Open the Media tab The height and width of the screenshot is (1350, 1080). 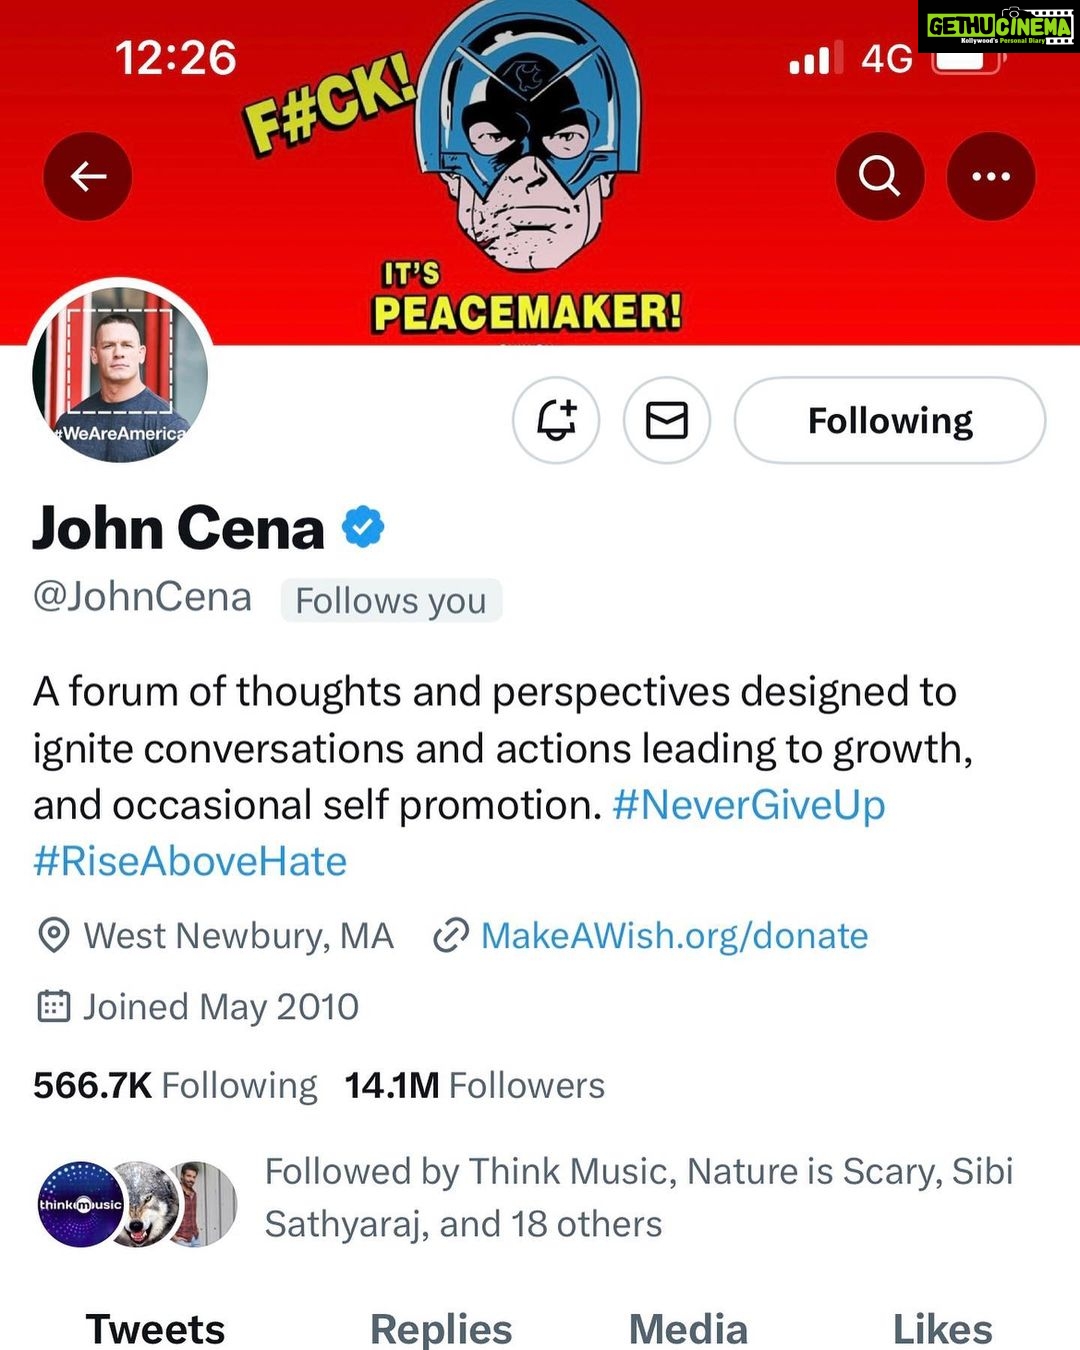point(688,1329)
